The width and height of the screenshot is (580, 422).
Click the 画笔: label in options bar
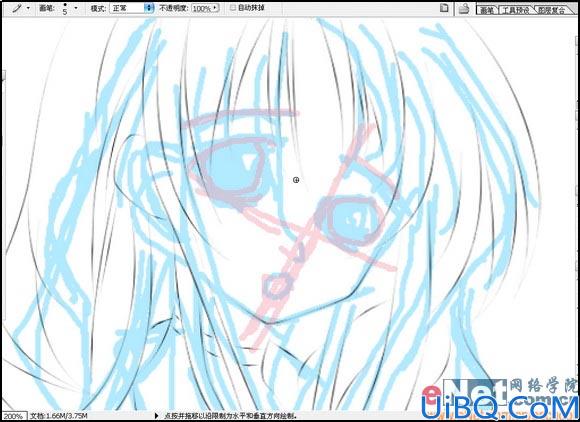coord(47,8)
